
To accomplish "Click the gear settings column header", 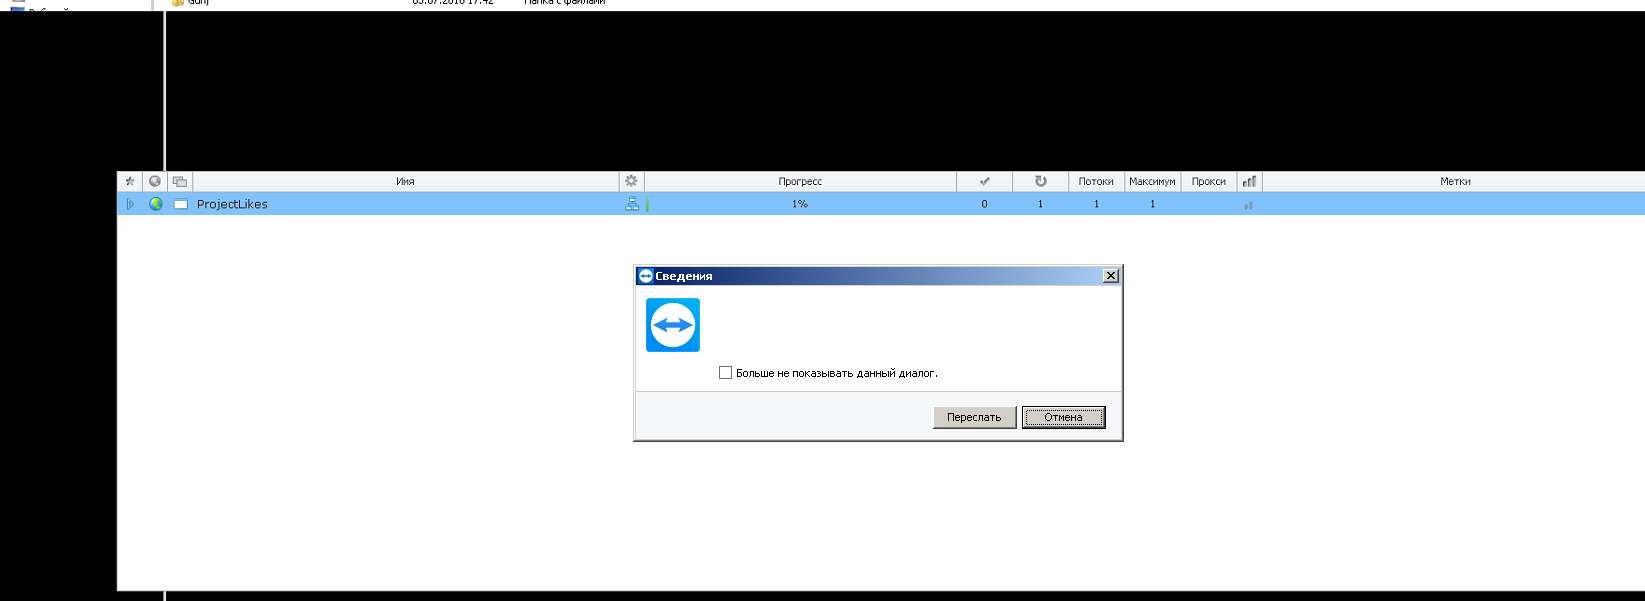I will tap(631, 181).
